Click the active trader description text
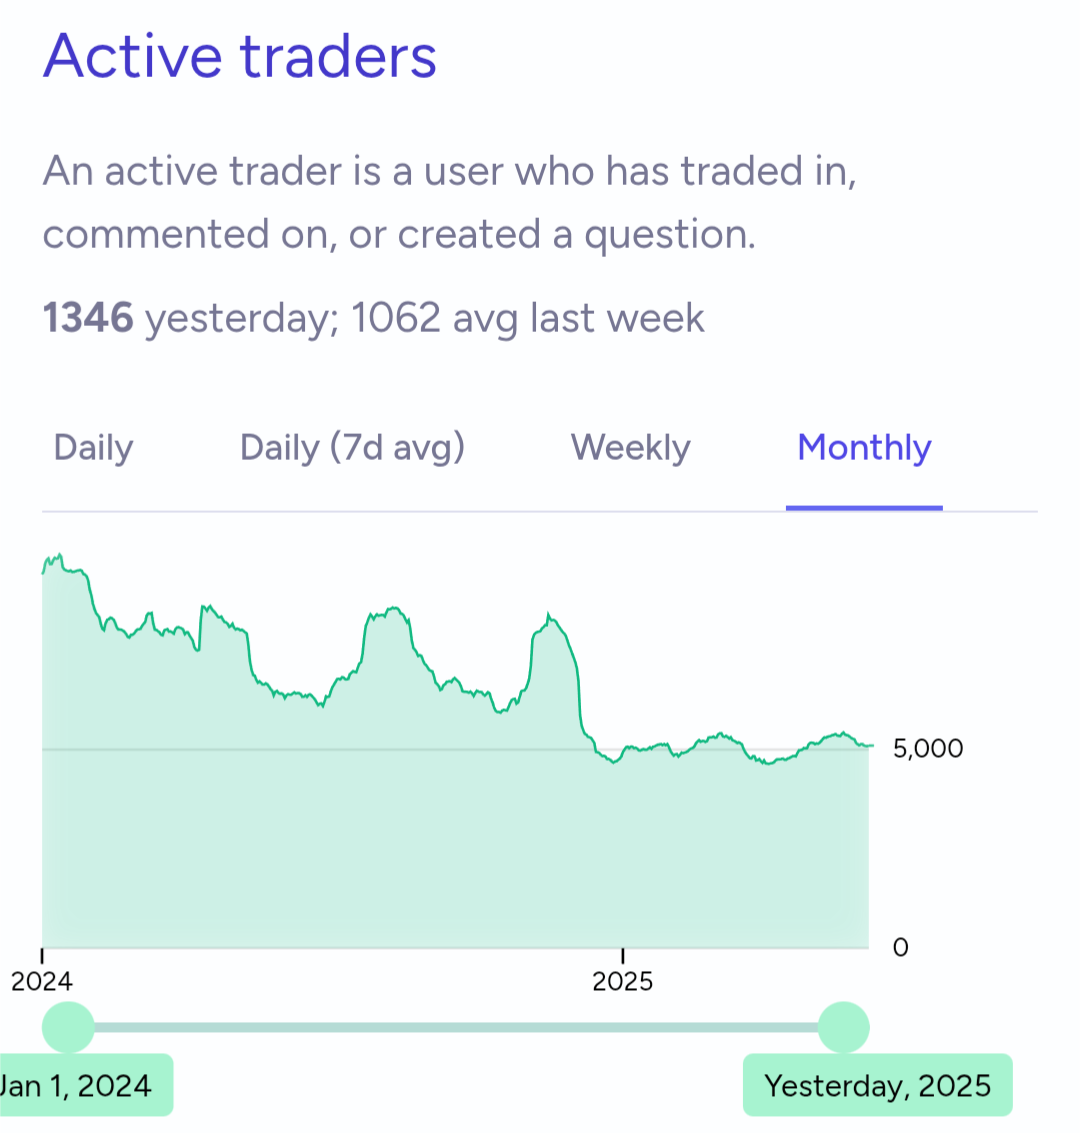Screen dimensions: 1080x1133 pyautogui.click(x=449, y=202)
